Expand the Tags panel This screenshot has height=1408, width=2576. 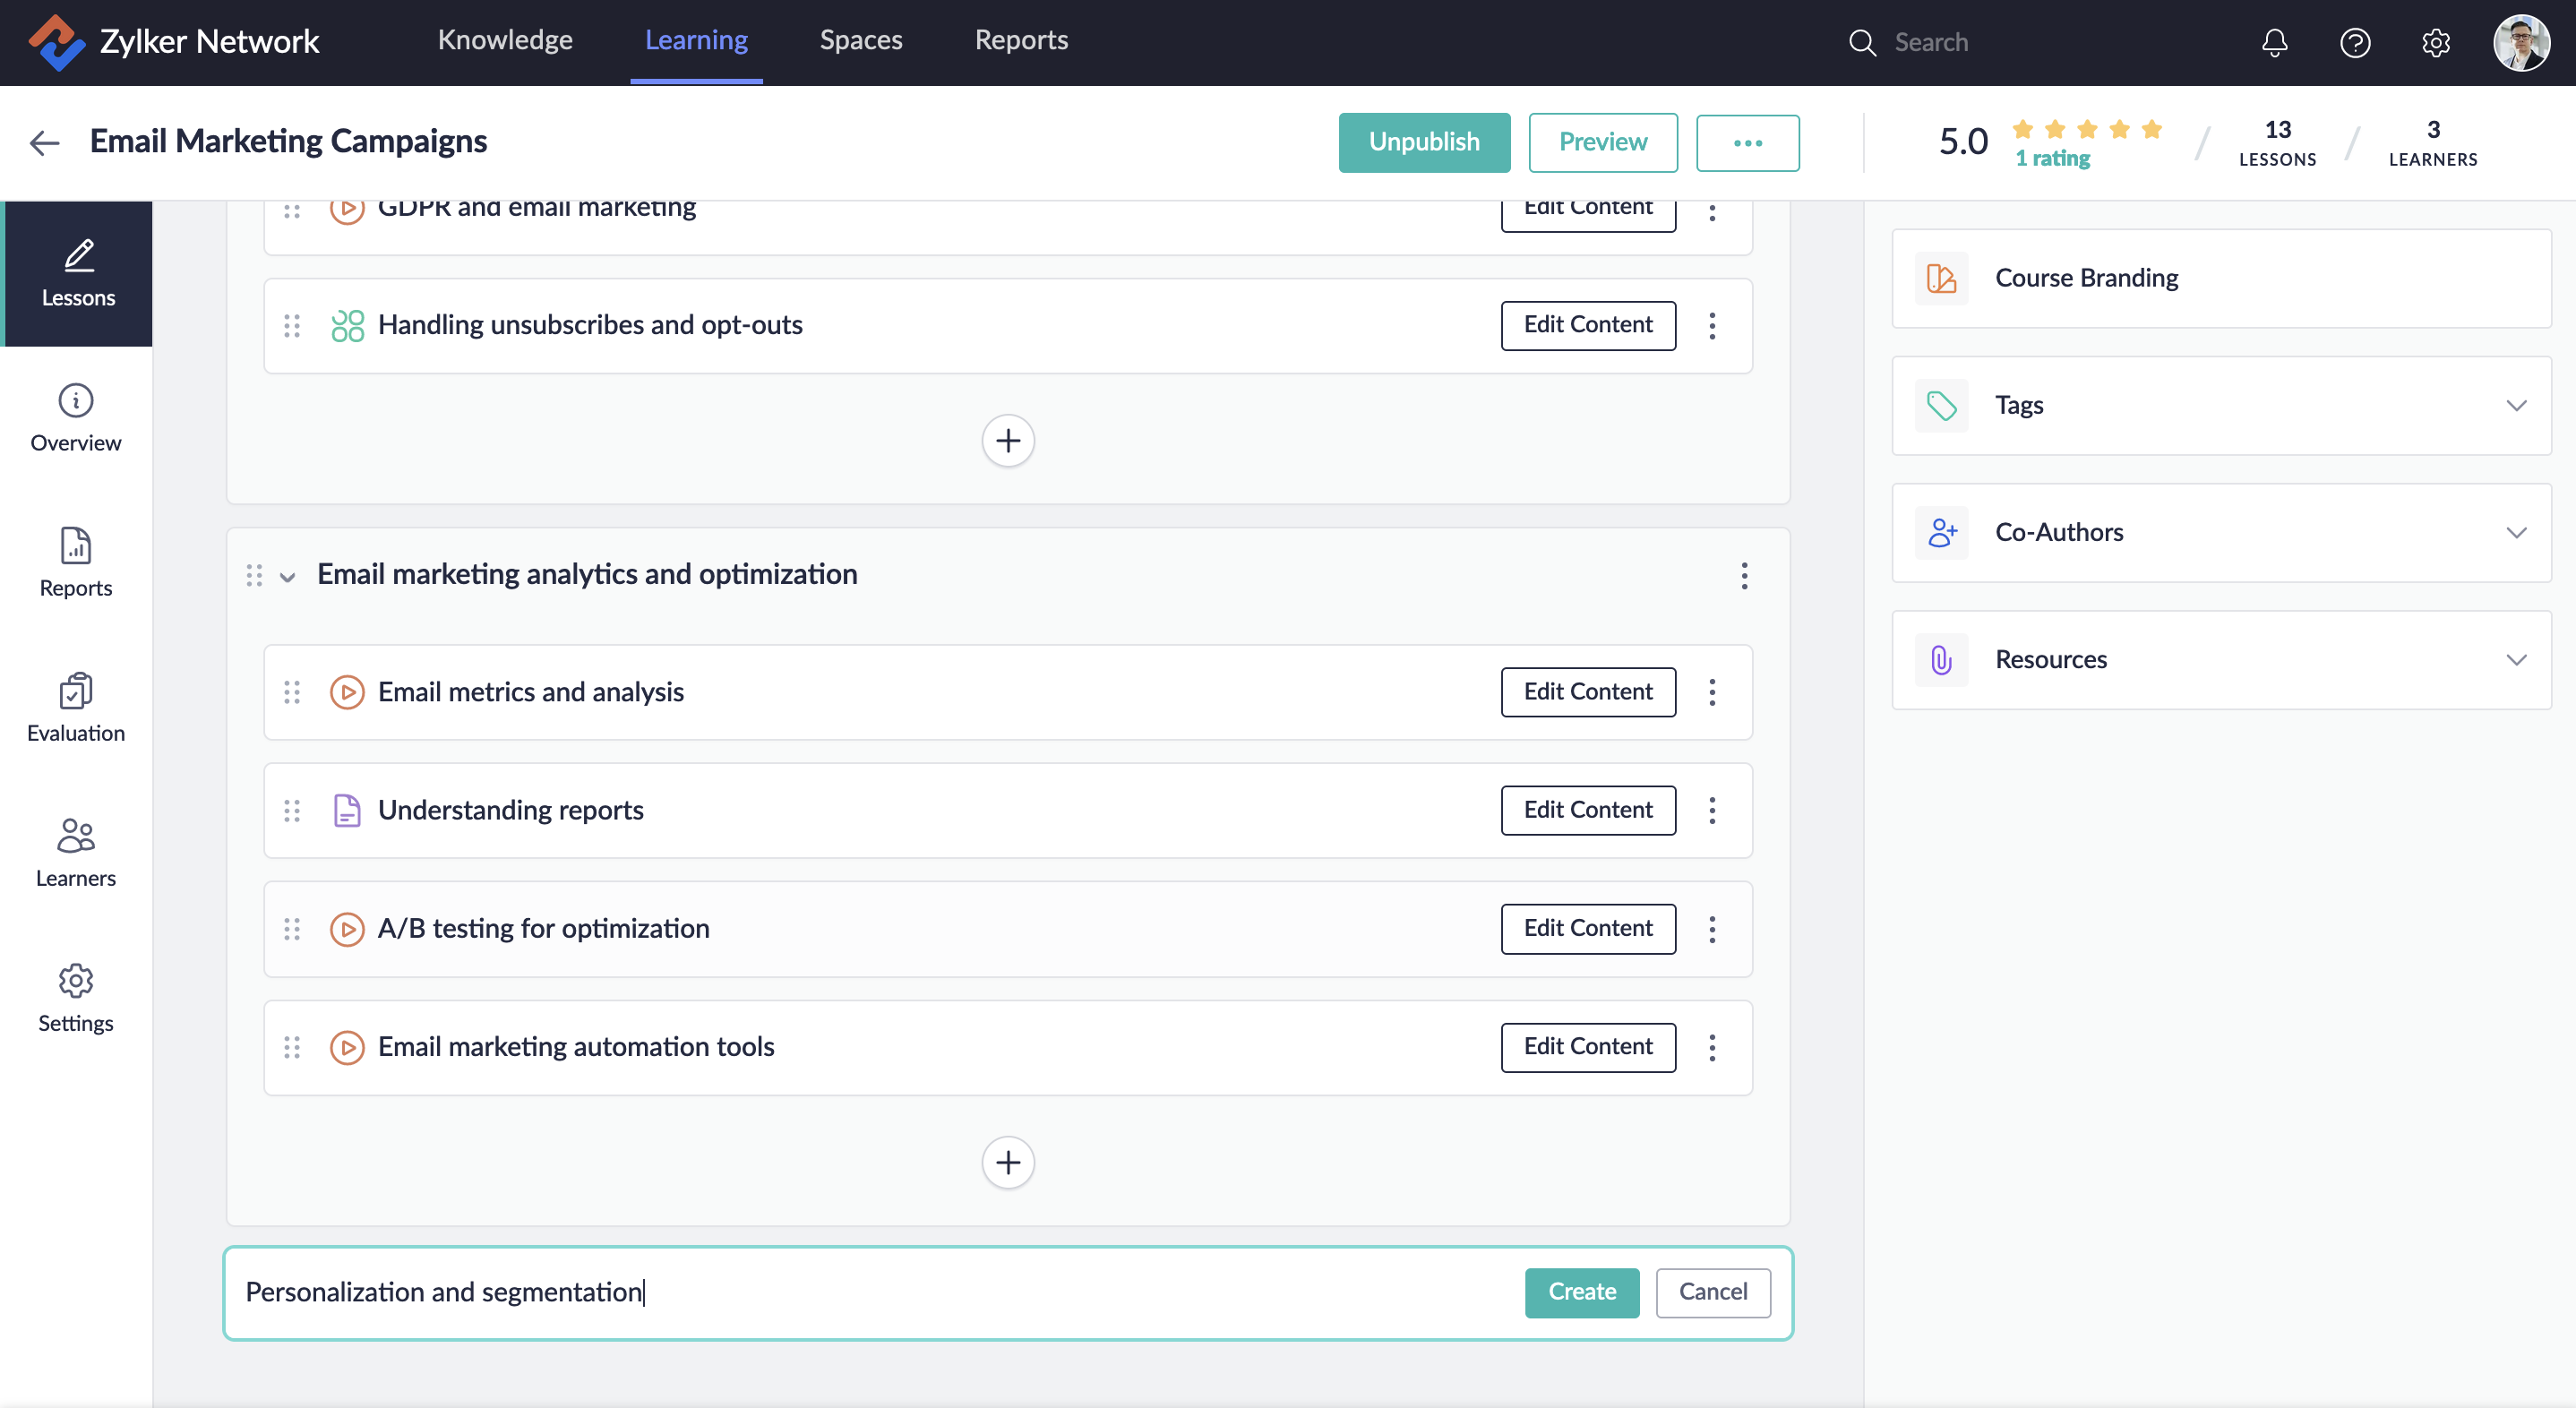[x=2516, y=405]
